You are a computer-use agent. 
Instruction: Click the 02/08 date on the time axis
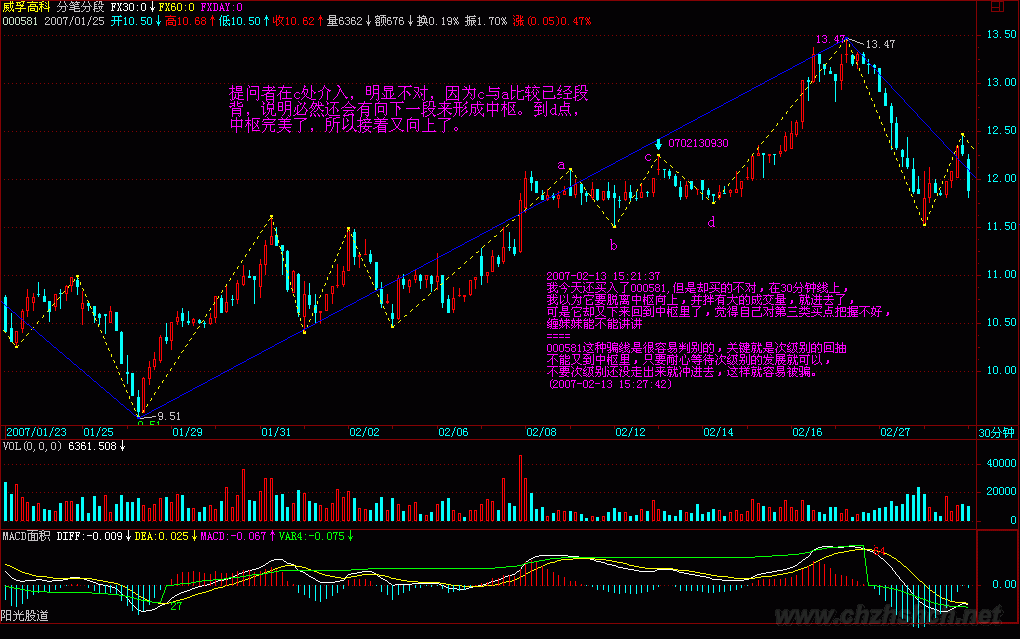click(x=542, y=432)
